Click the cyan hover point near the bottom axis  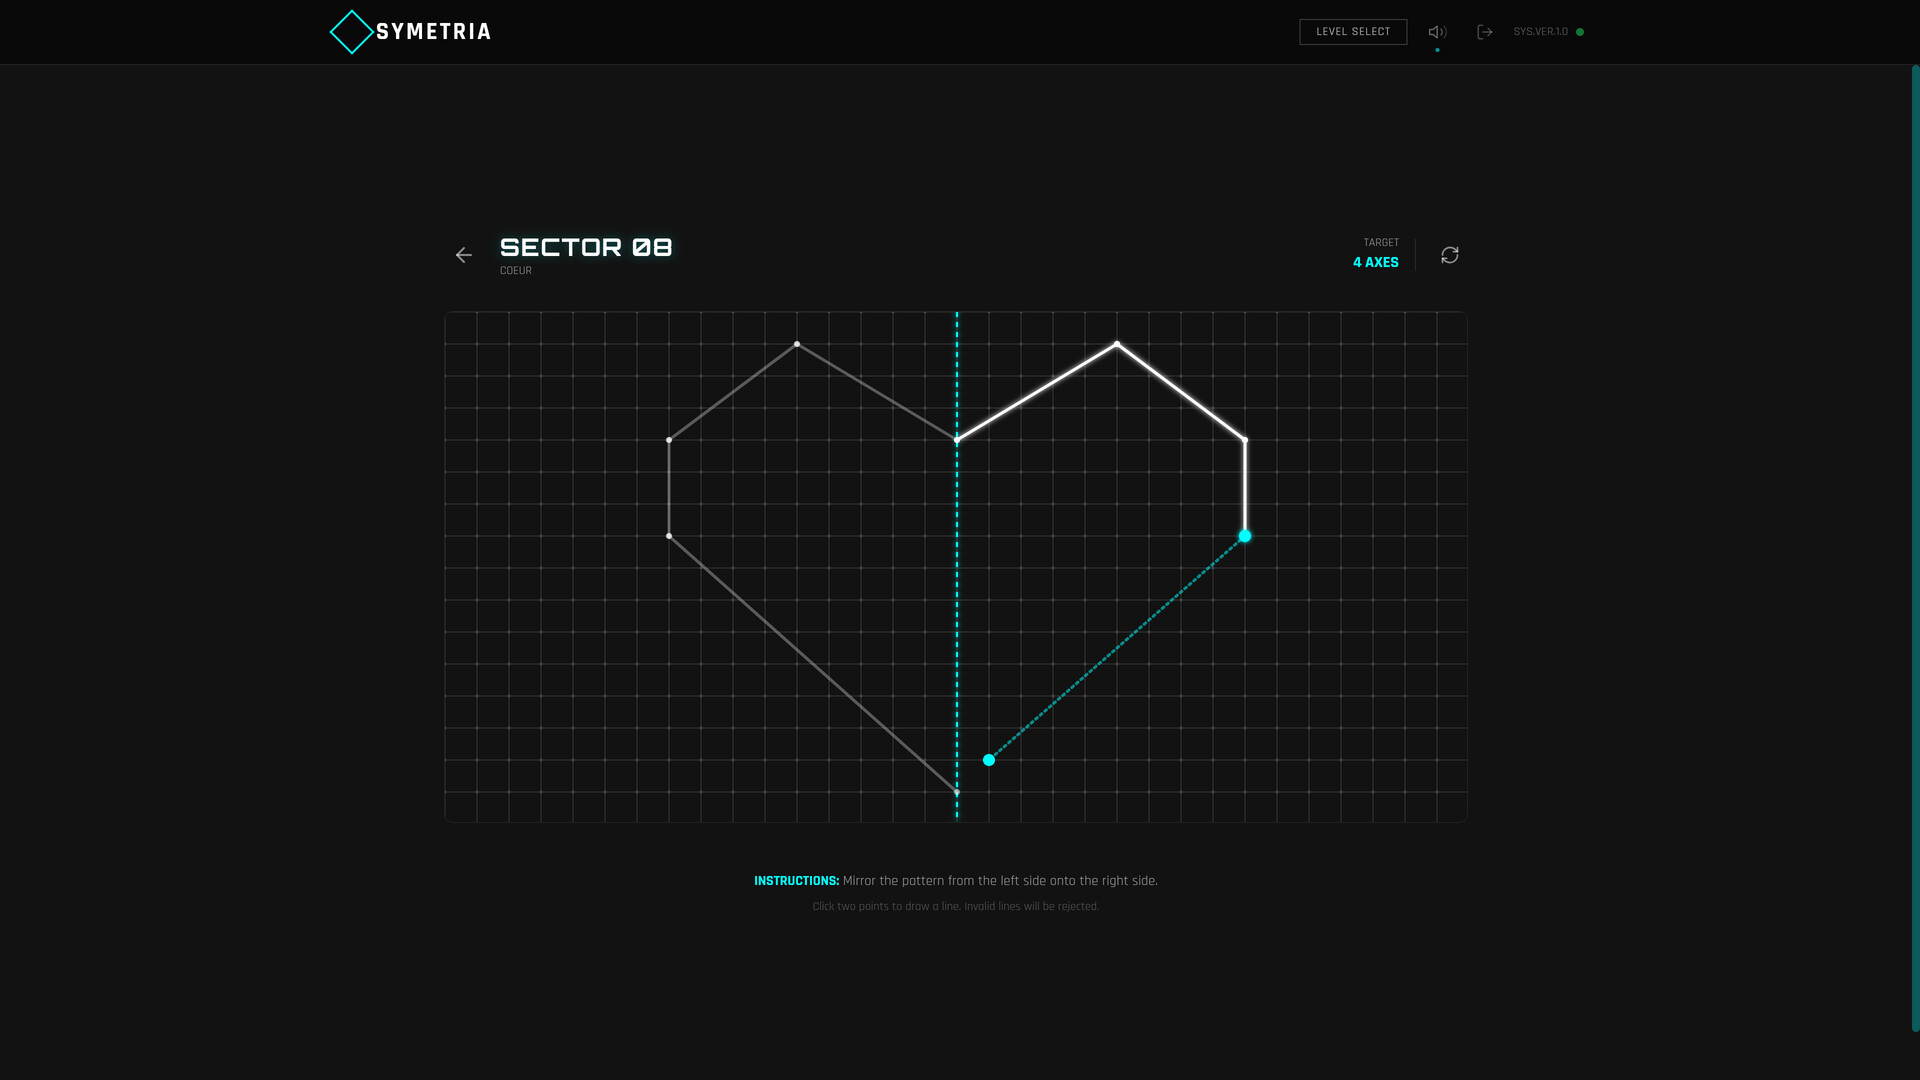pyautogui.click(x=989, y=760)
